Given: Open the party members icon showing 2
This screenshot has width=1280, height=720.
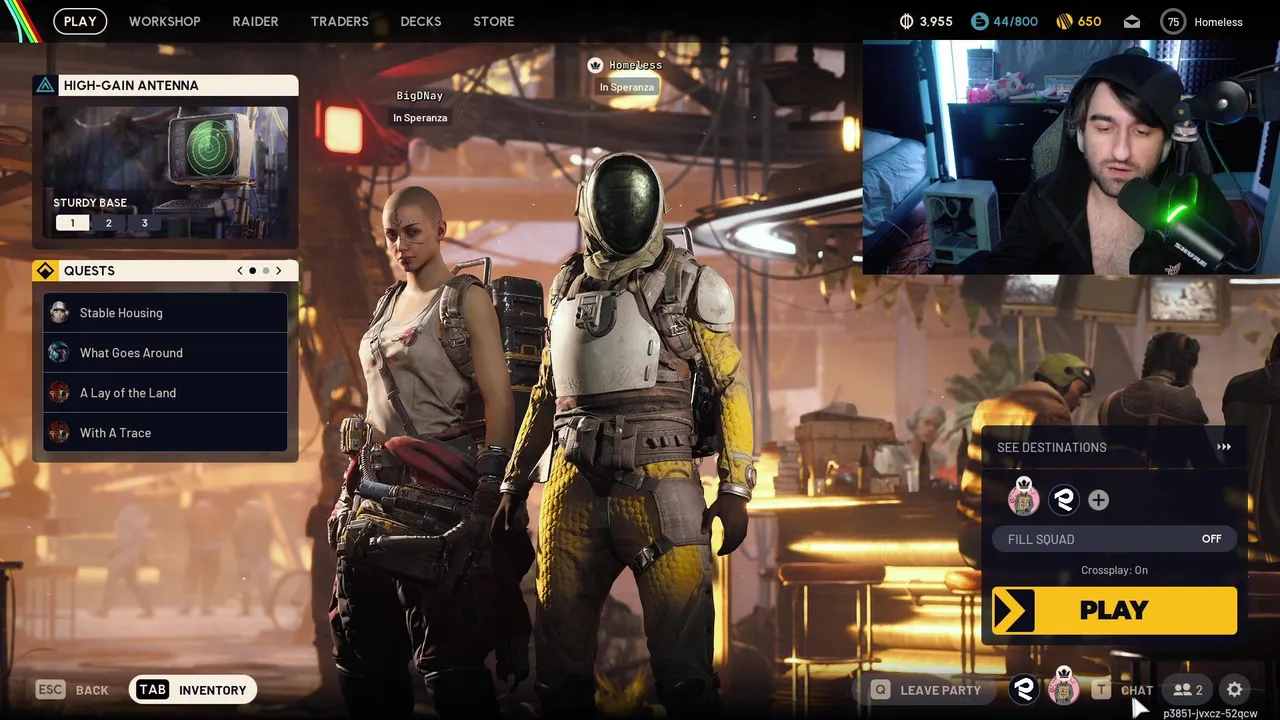Looking at the screenshot, I should coord(1188,690).
